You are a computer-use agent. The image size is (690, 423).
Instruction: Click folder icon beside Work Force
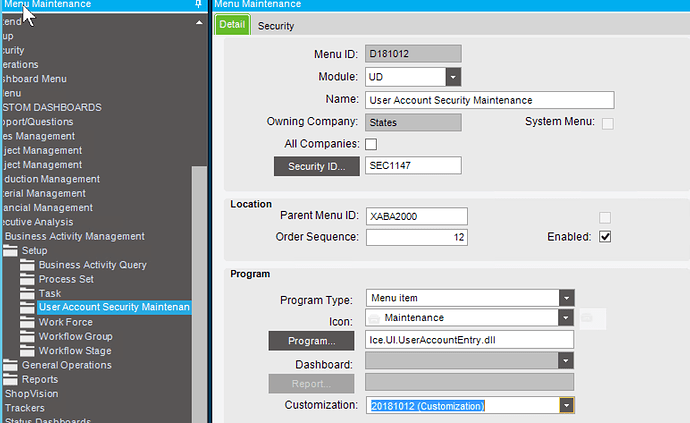click(27, 322)
